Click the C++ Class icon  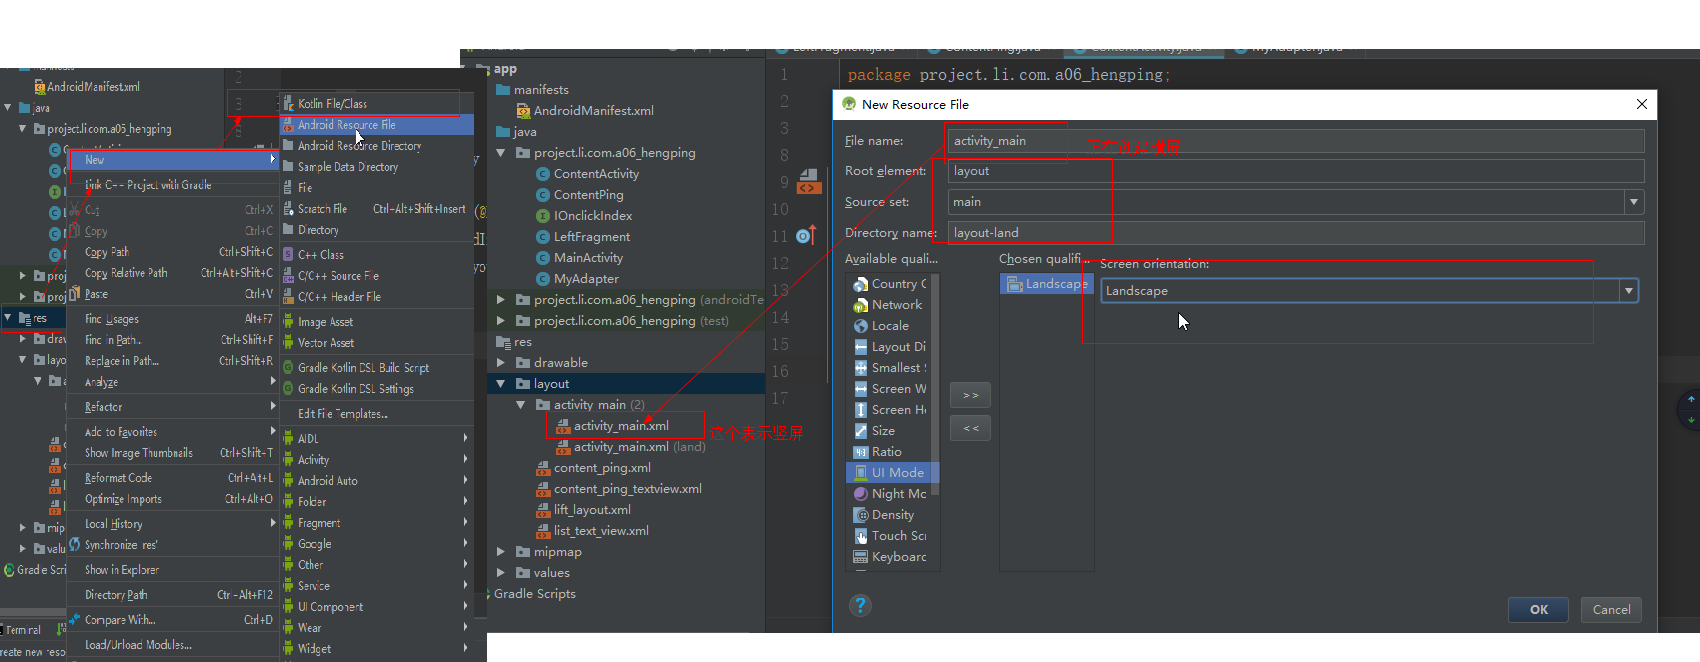[x=288, y=255]
